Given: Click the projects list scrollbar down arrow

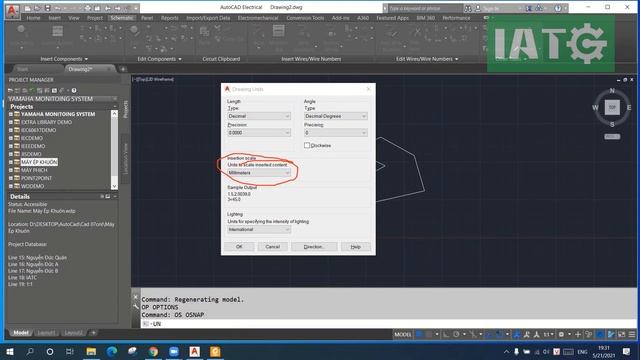Looking at the screenshot, I should pos(114,186).
